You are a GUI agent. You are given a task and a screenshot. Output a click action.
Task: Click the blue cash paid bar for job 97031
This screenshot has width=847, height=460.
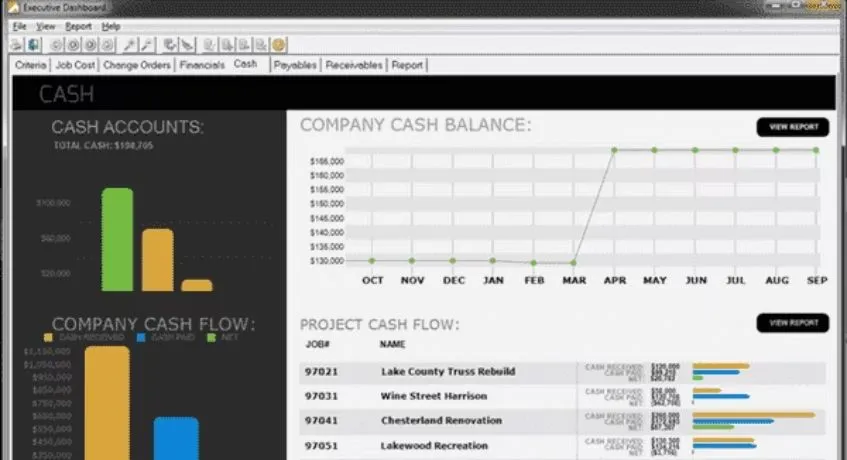click(x=721, y=396)
